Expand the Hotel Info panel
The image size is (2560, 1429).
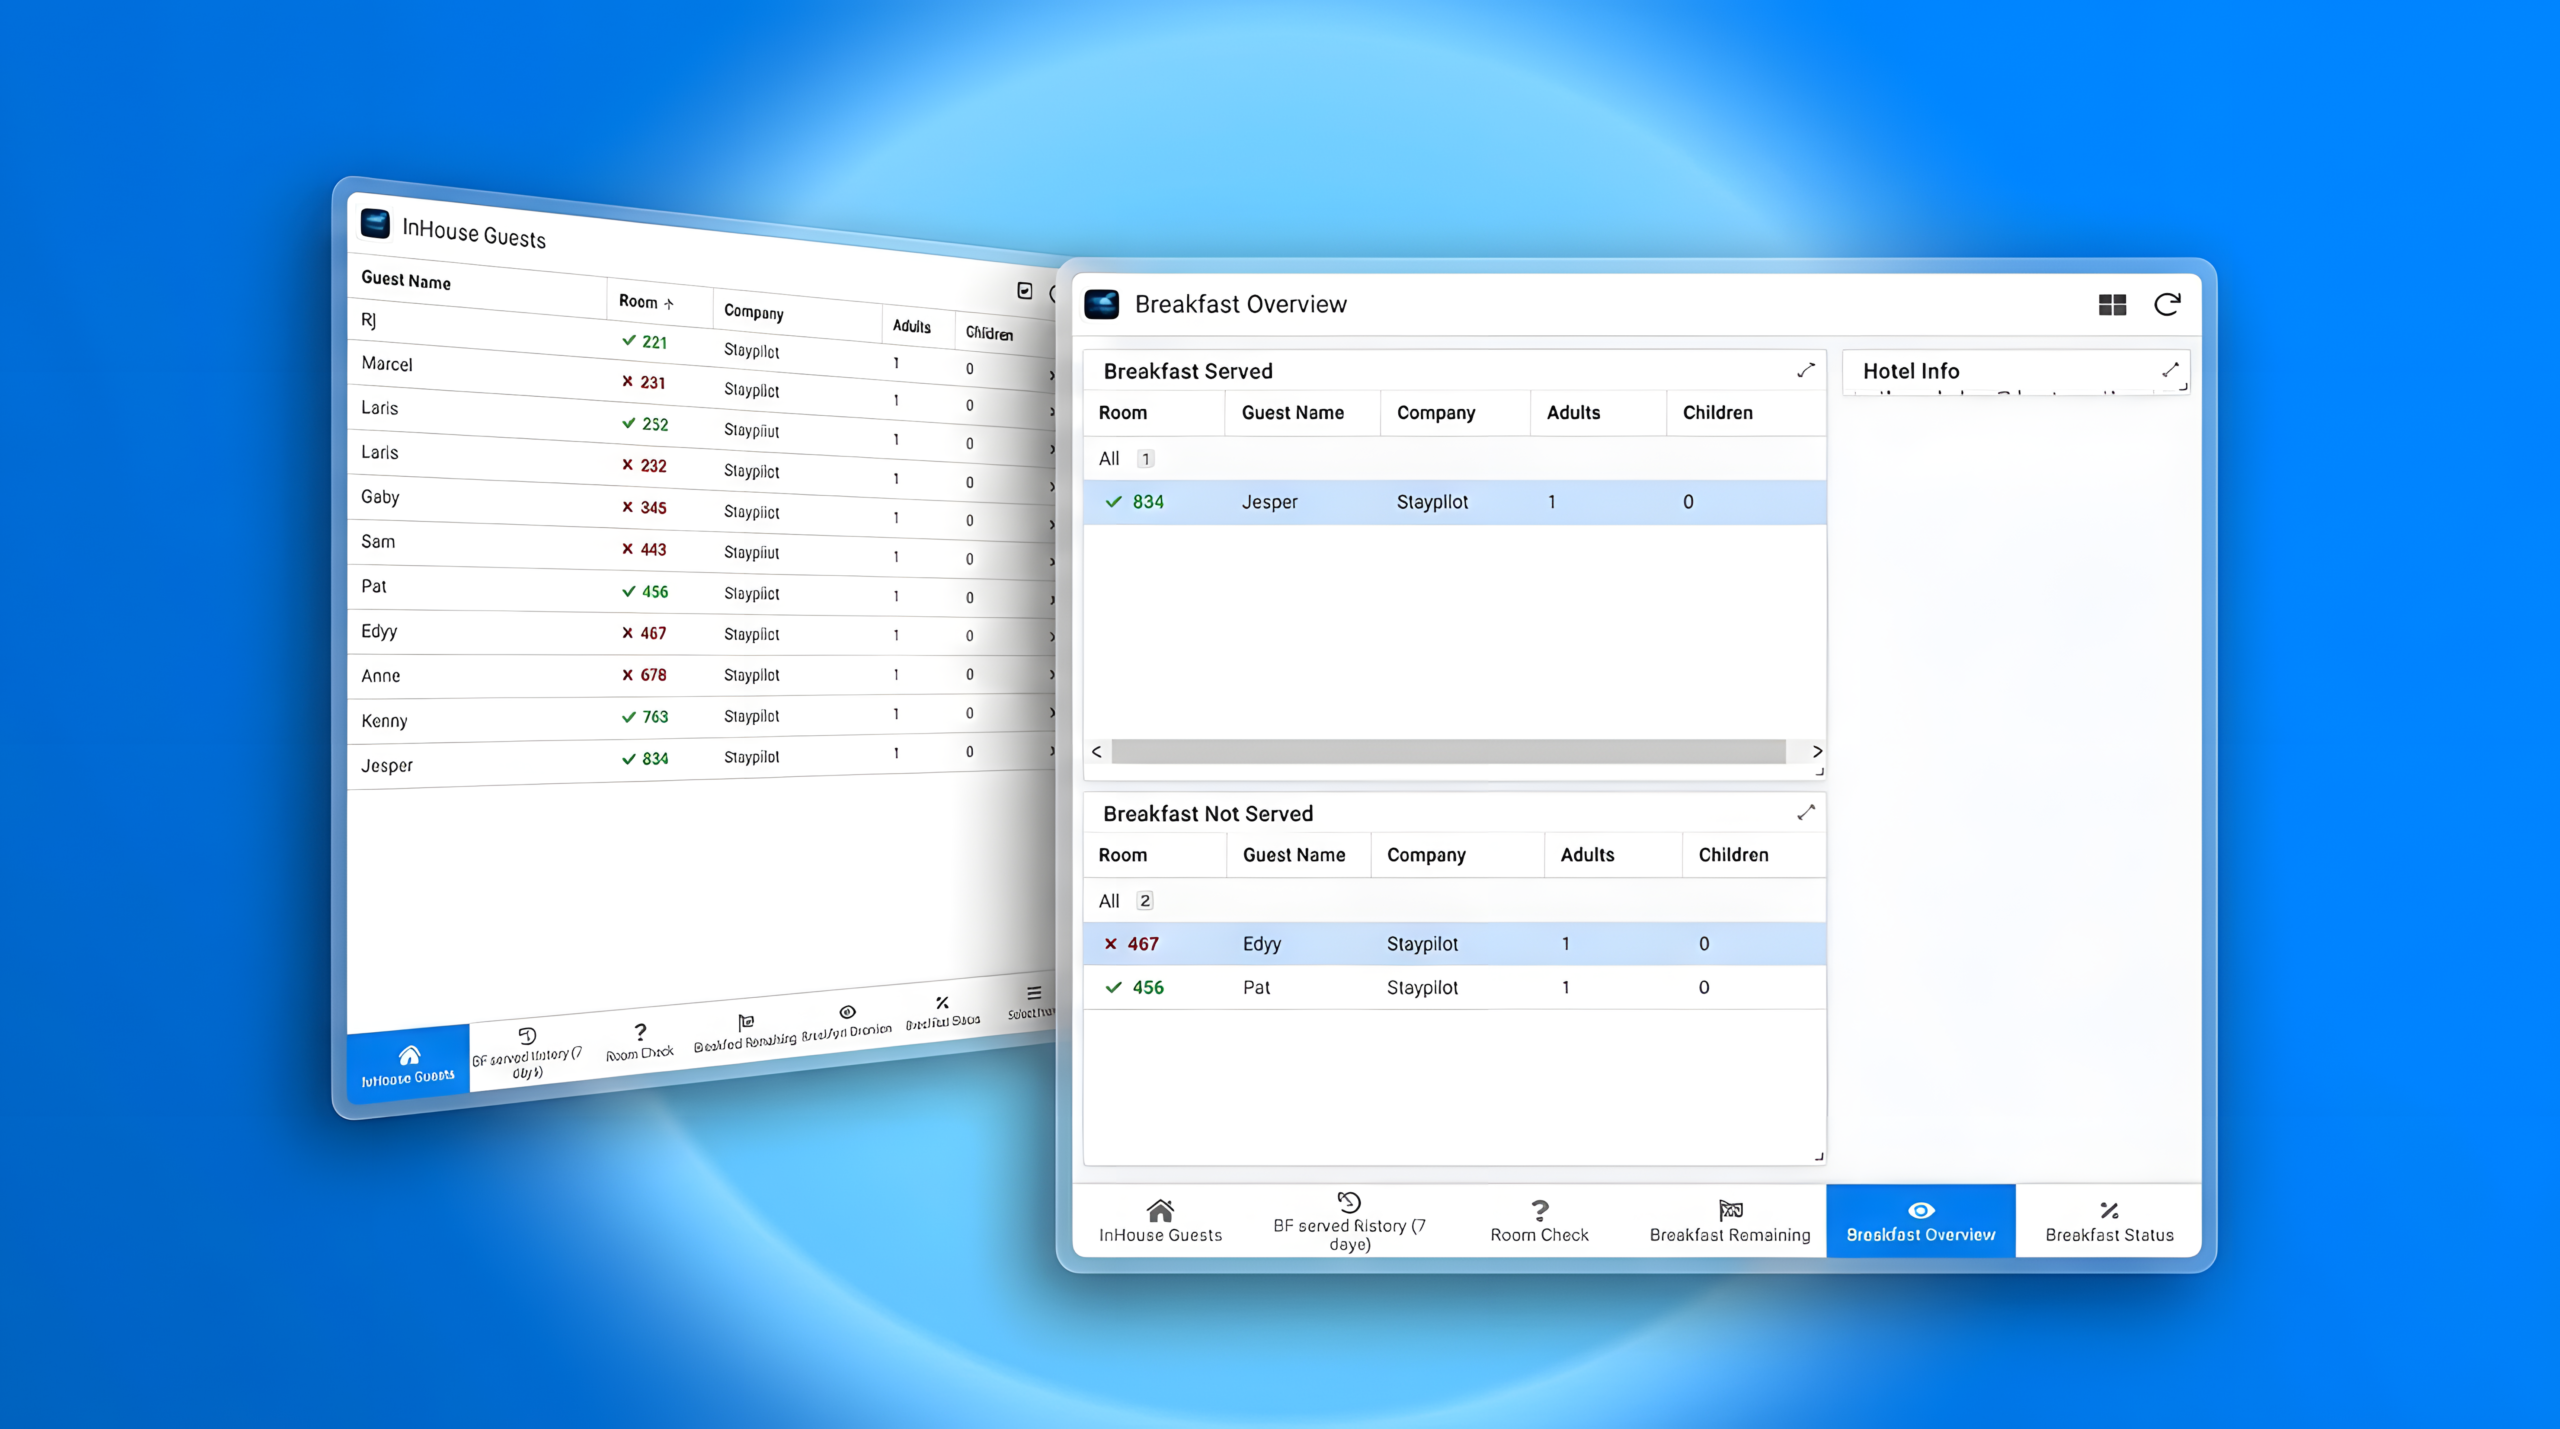point(2169,371)
